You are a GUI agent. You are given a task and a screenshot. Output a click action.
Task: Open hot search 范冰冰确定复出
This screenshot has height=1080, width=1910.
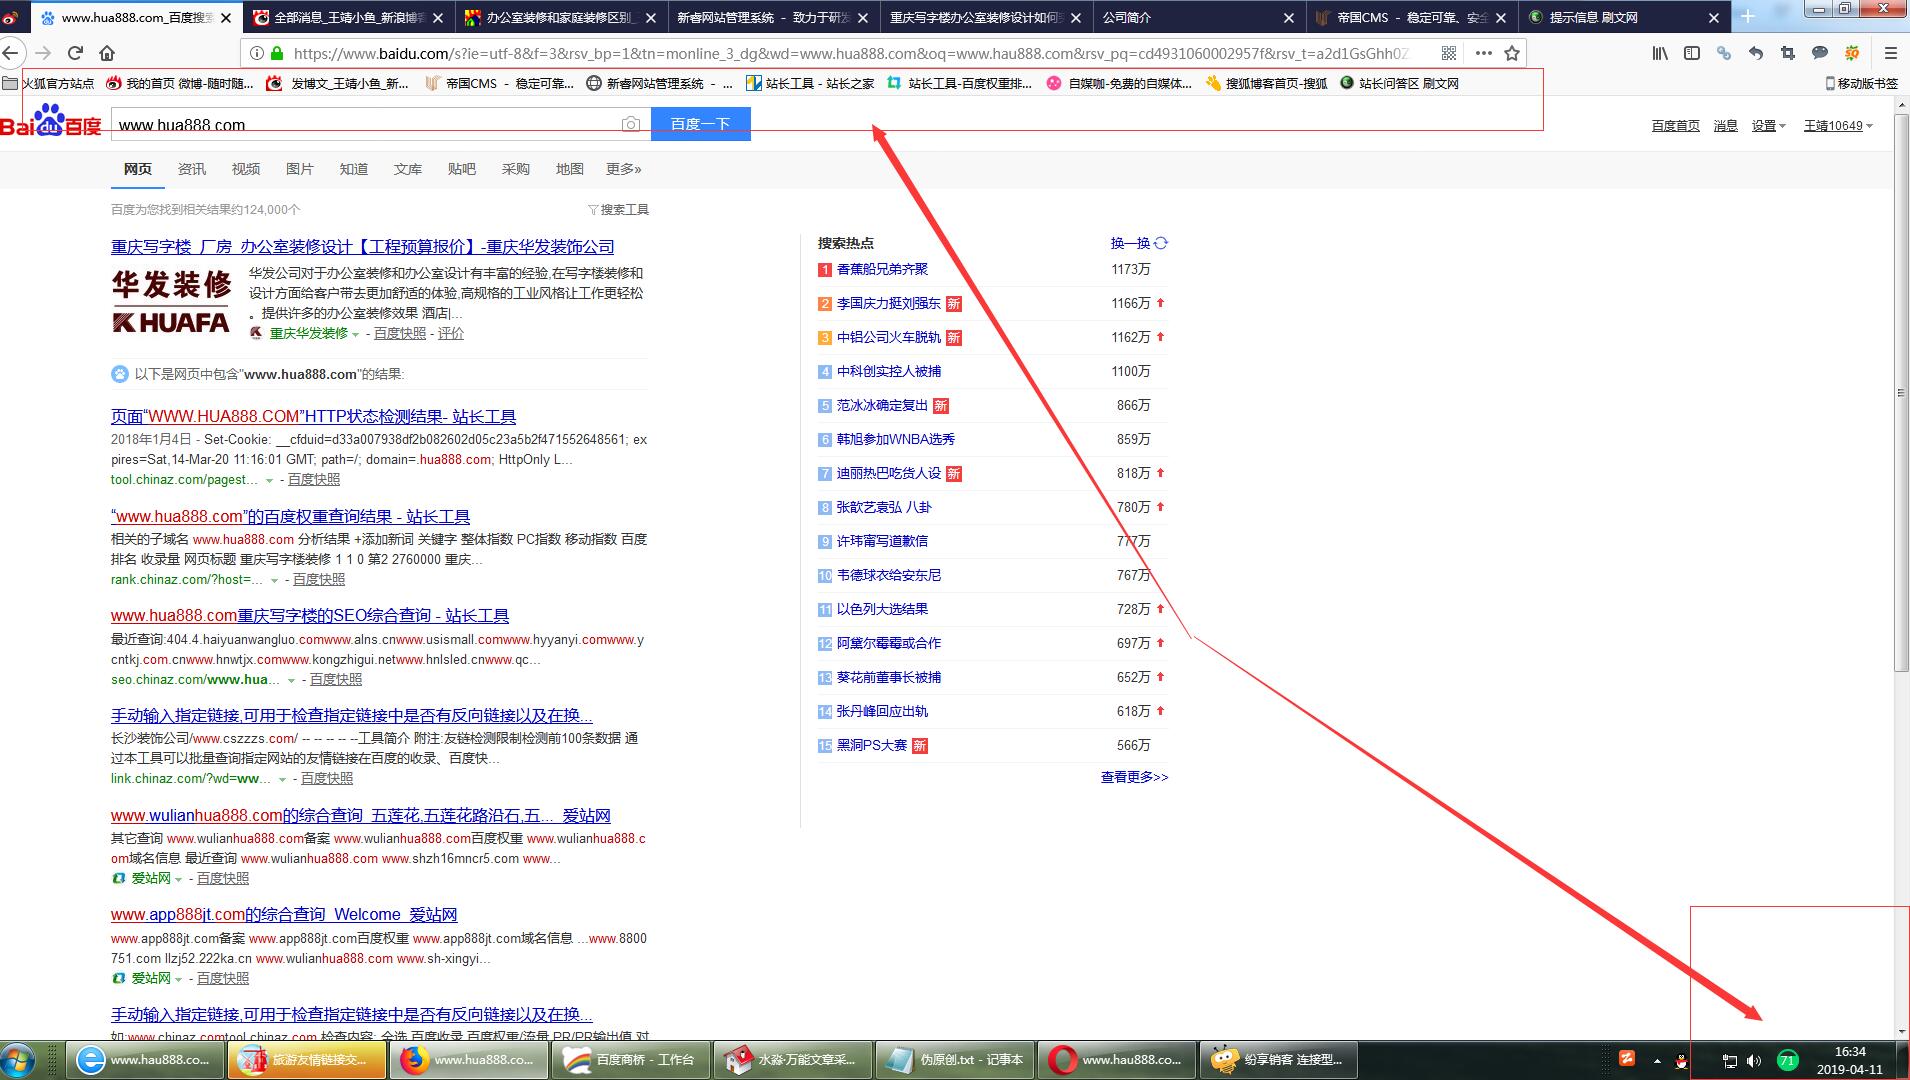pyautogui.click(x=882, y=405)
